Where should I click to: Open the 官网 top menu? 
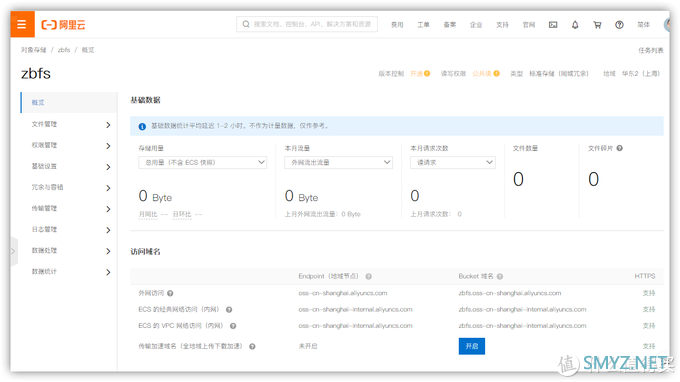(529, 25)
